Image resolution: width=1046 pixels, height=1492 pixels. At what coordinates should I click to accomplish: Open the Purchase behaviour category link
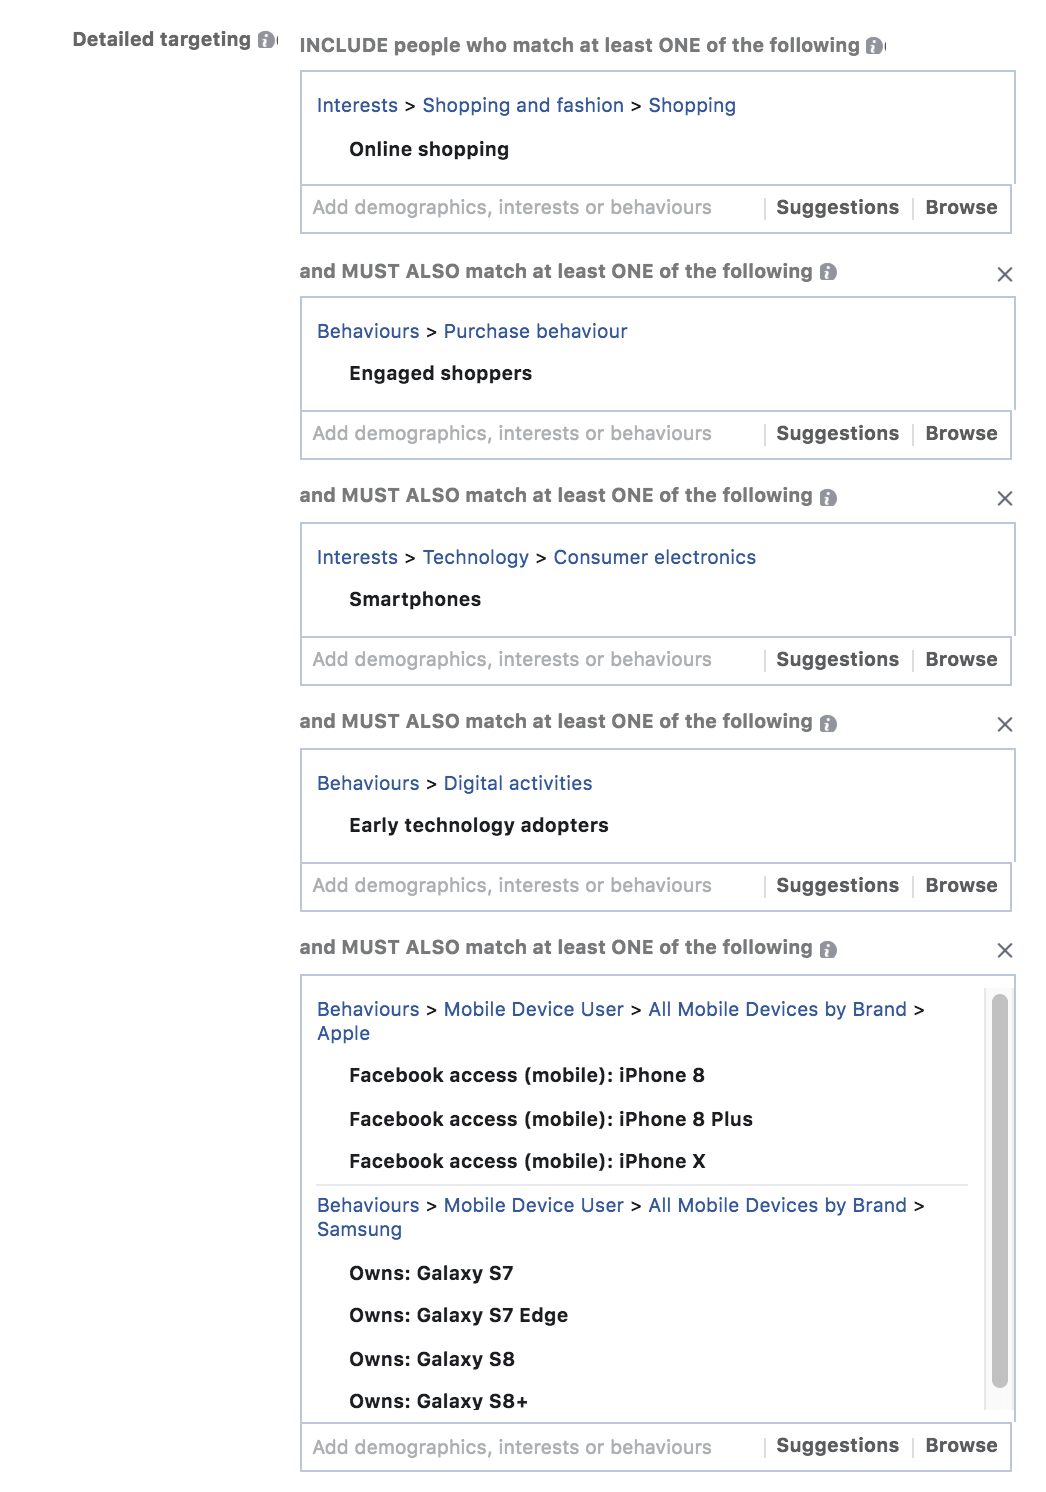[535, 331]
